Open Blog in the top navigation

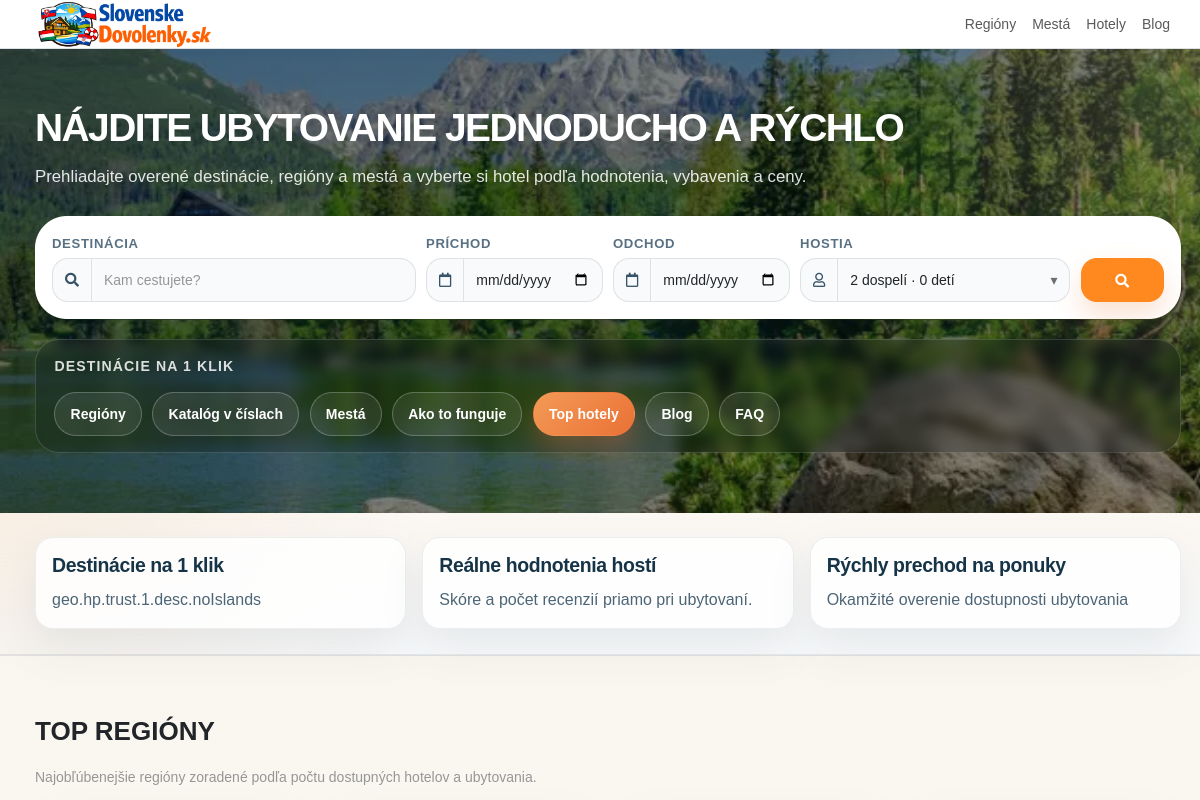pos(1156,24)
